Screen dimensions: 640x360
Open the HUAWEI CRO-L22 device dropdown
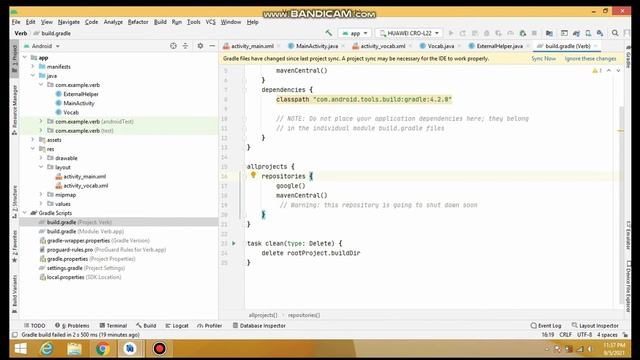tap(409, 33)
